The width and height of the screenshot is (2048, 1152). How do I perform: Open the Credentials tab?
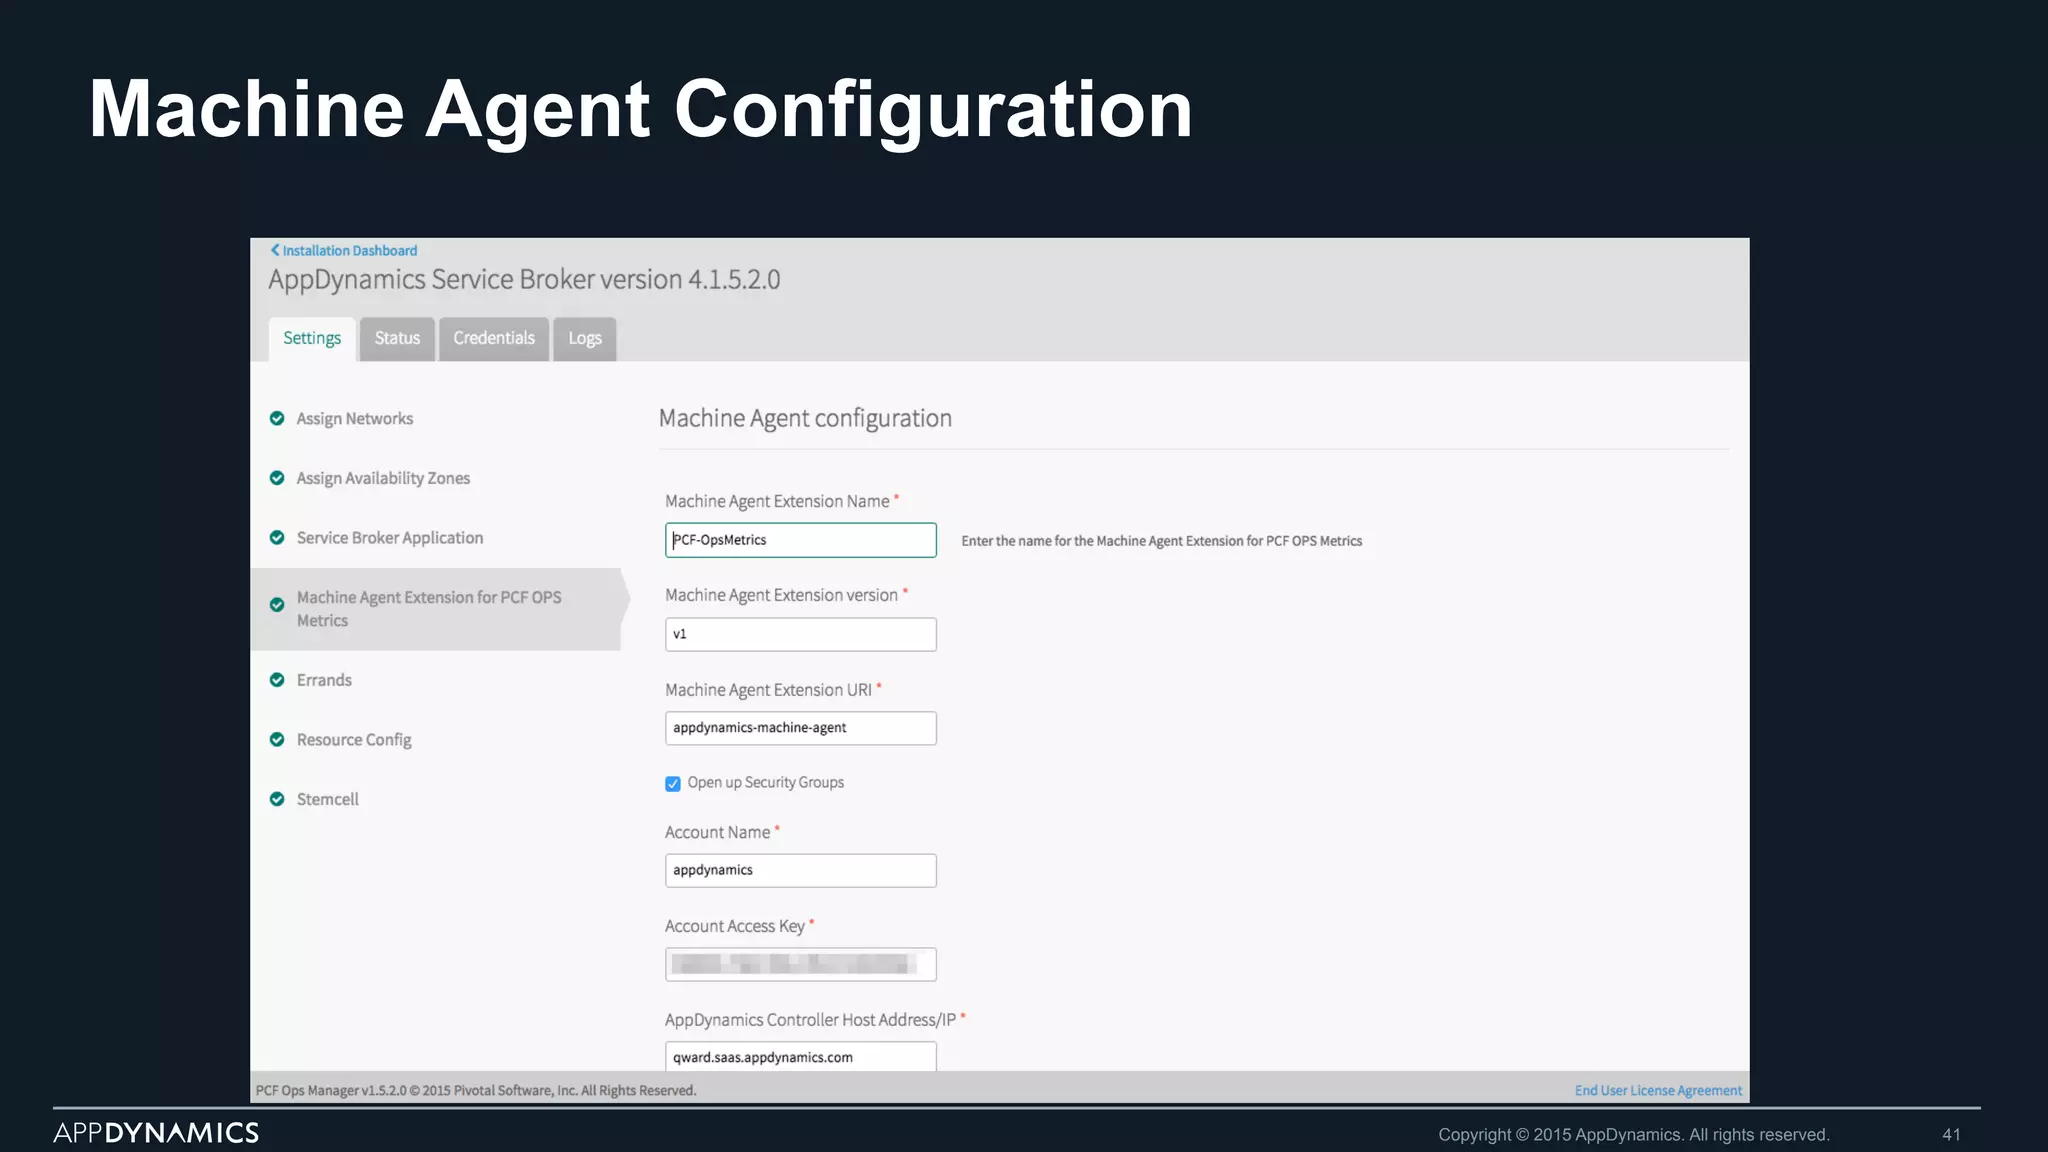click(494, 339)
